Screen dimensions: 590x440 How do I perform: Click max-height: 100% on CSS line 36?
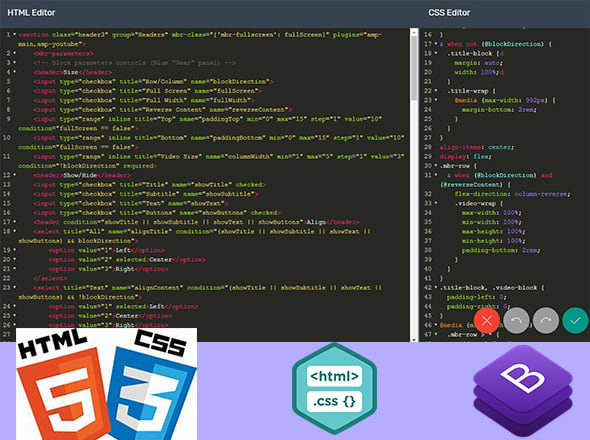coord(493,231)
